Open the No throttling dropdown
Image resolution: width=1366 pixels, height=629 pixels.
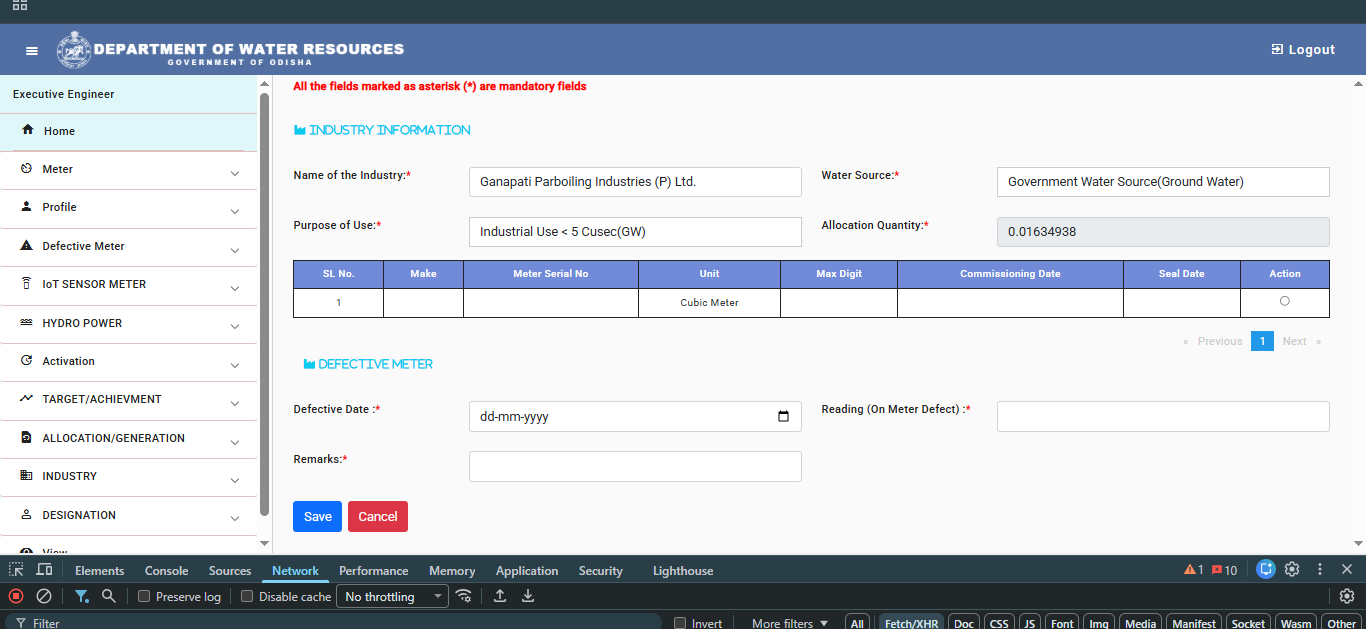click(x=393, y=597)
